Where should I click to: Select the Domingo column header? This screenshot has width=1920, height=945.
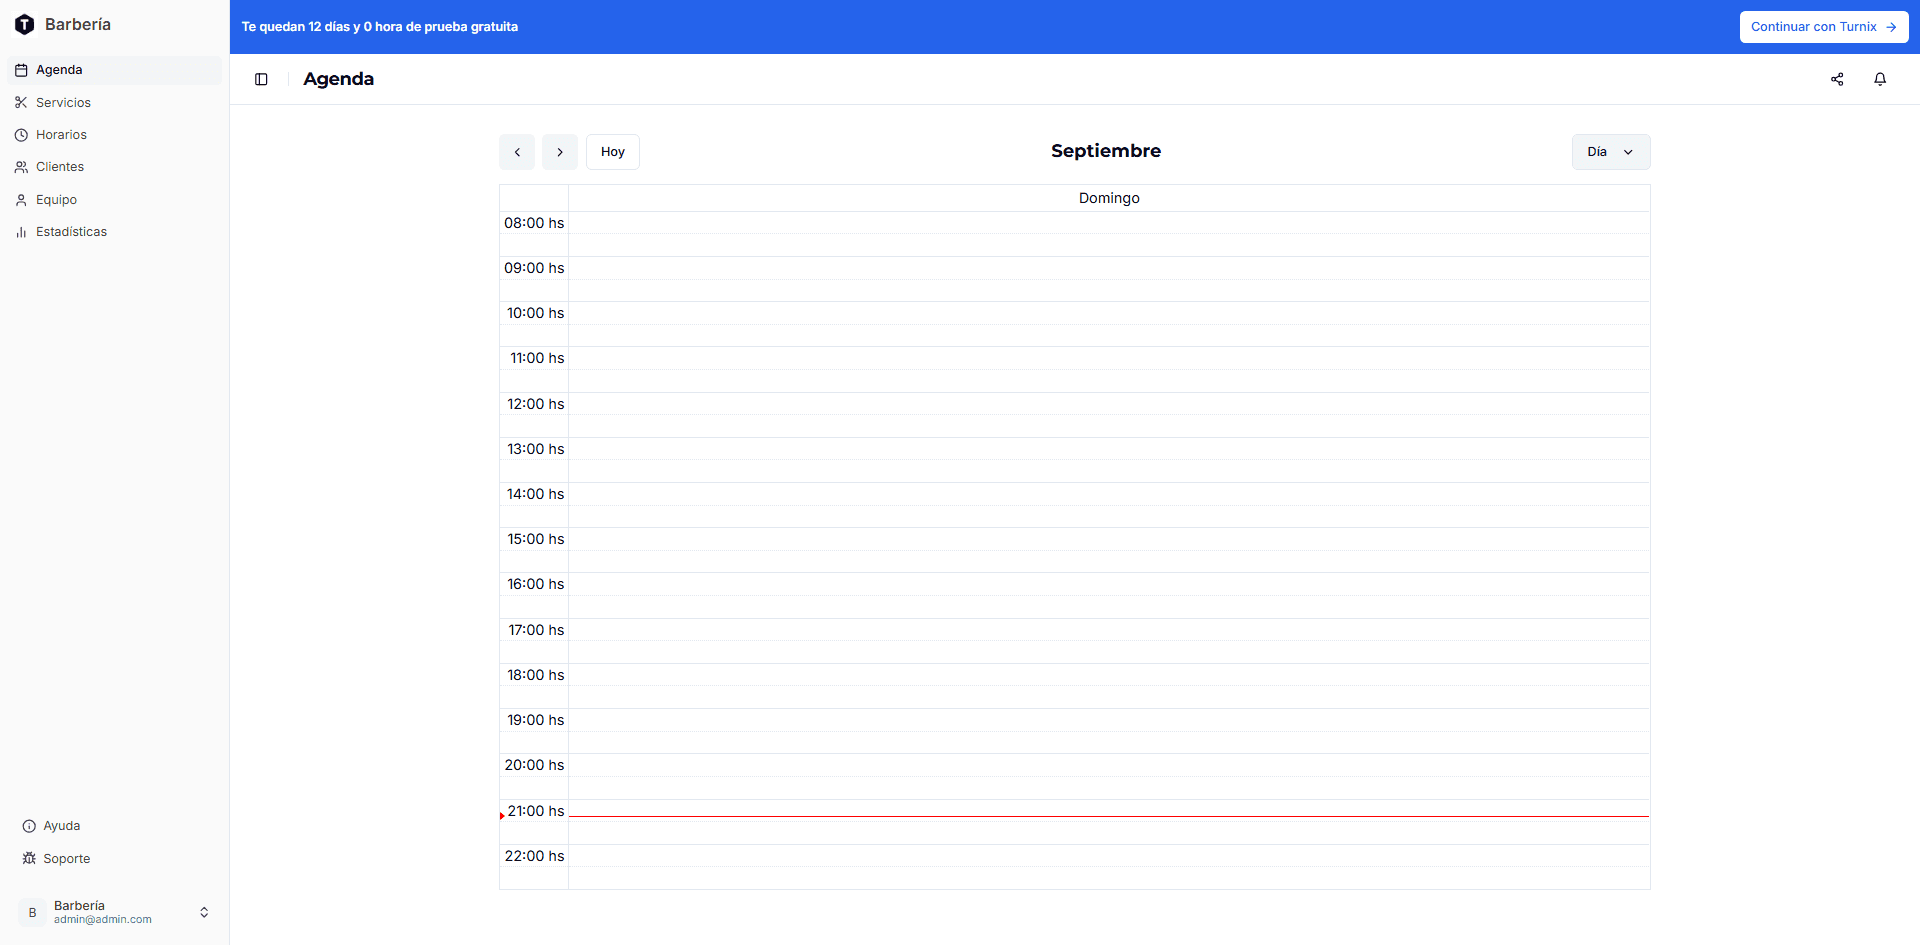tap(1108, 197)
